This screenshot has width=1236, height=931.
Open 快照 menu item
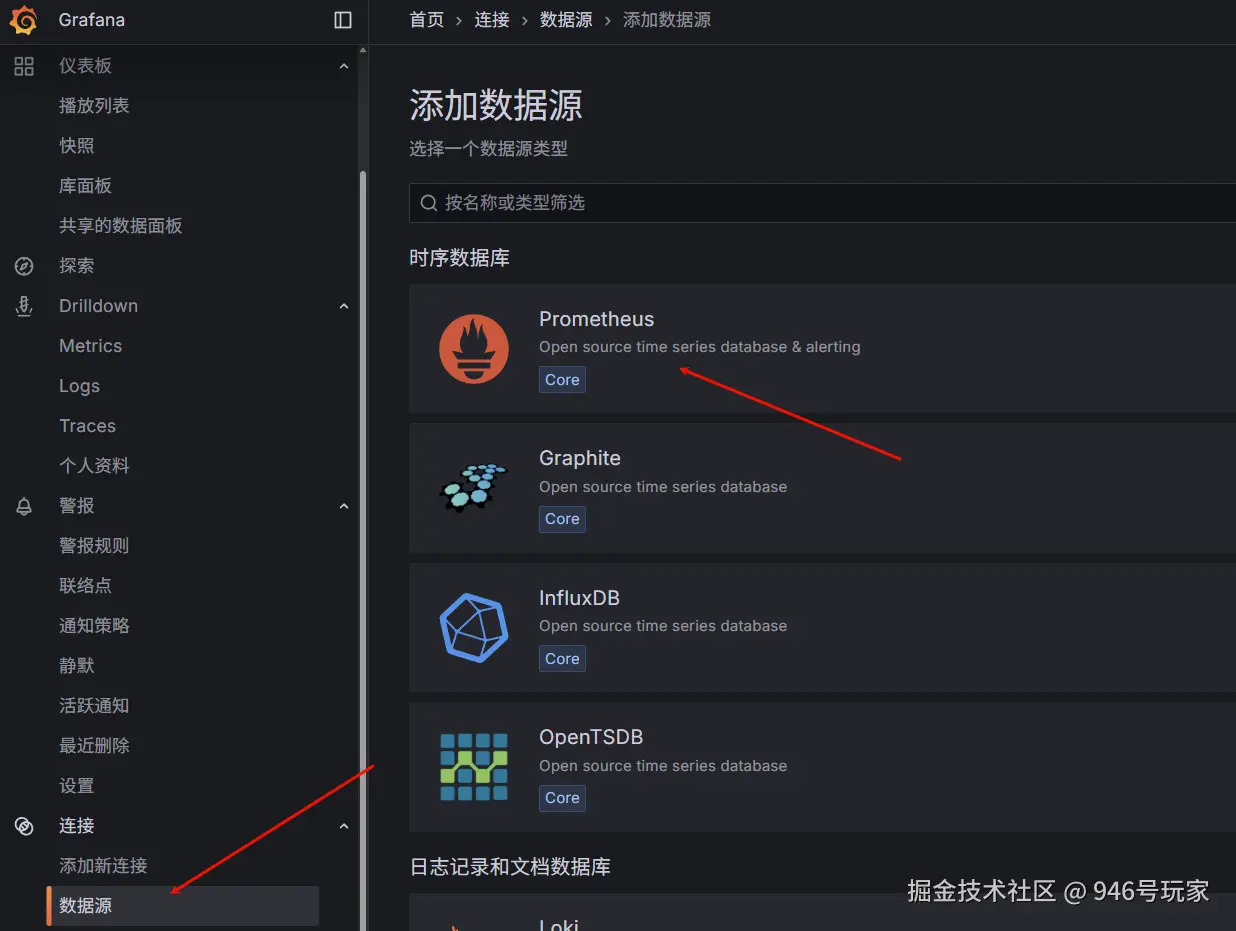(76, 146)
